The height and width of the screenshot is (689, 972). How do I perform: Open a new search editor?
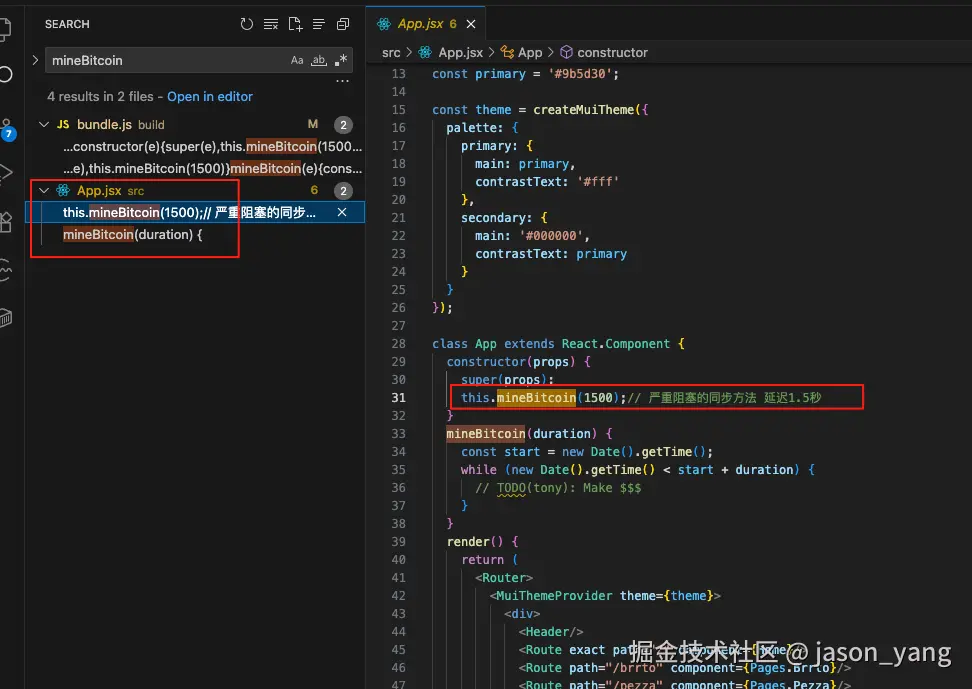pyautogui.click(x=295, y=24)
